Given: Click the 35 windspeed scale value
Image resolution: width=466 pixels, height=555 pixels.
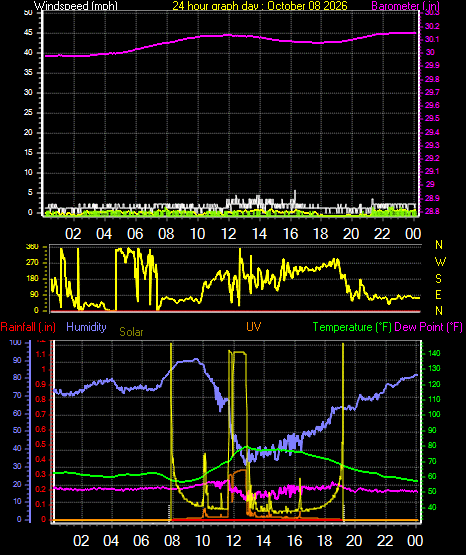Looking at the screenshot, I should (28, 73).
